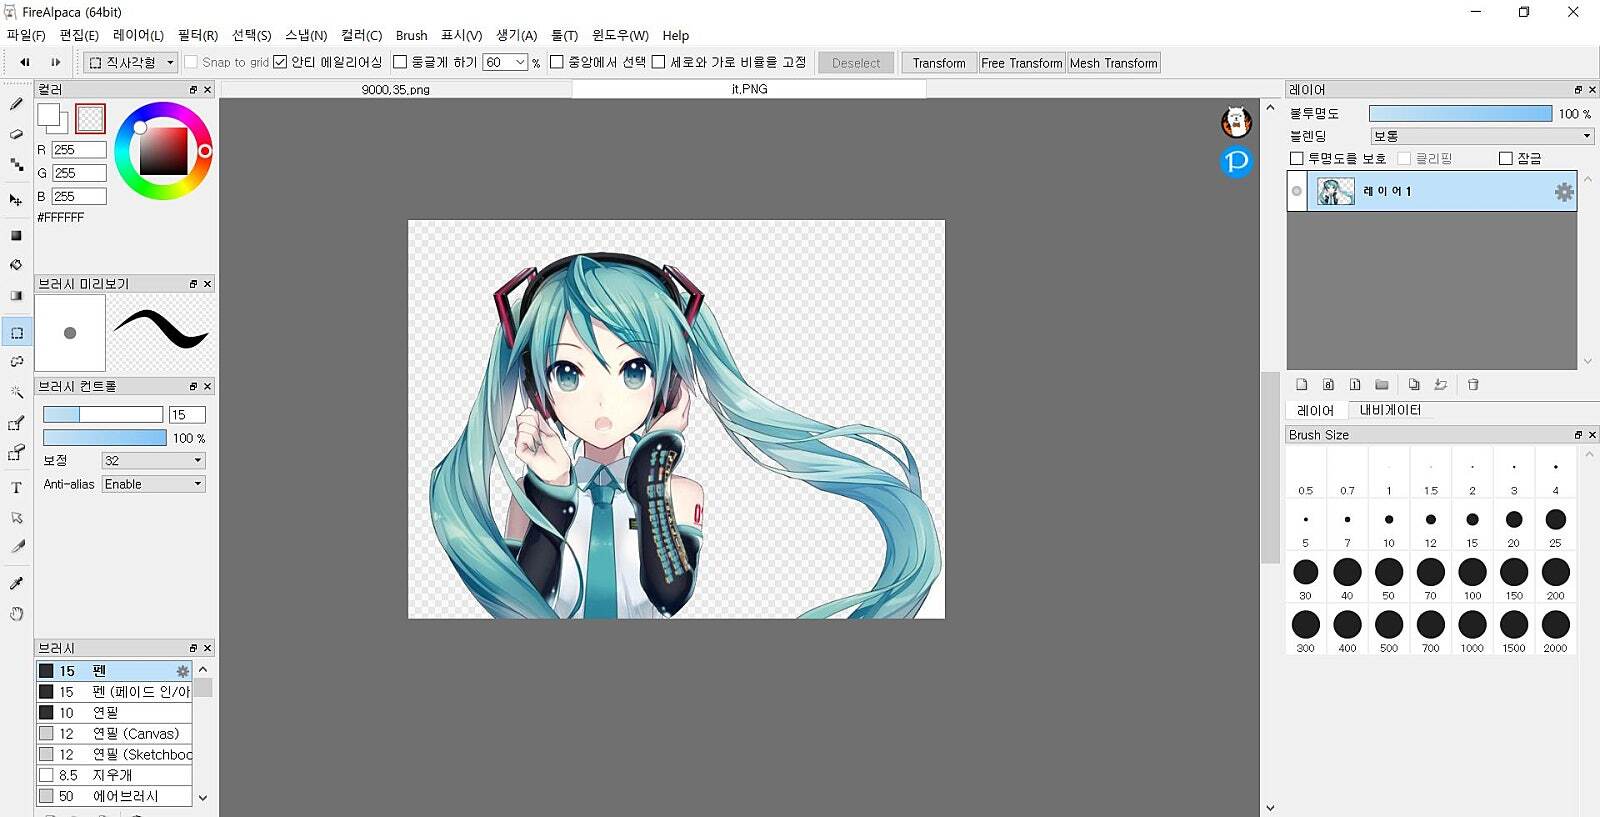
Task: Click the merge layer down icon
Action: coord(1441,385)
